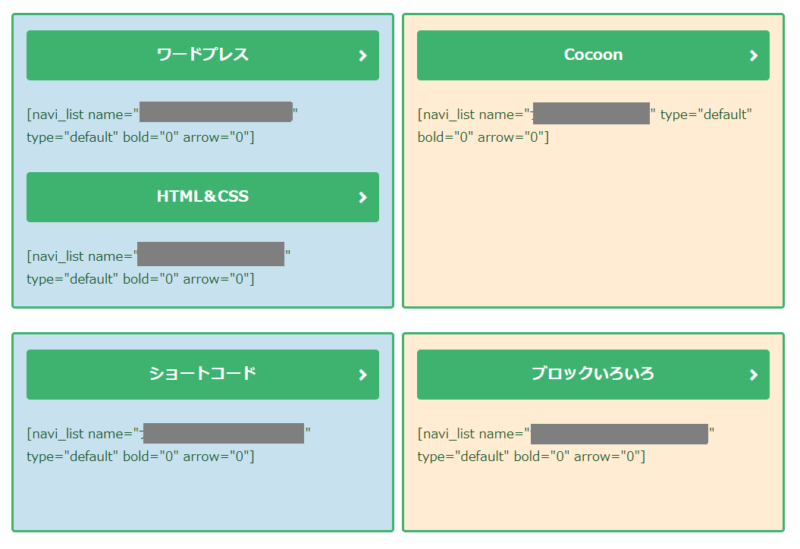Click the gray masked name under ブロックいろいろ
Viewport: 800px width, 549px height.
(x=619, y=434)
